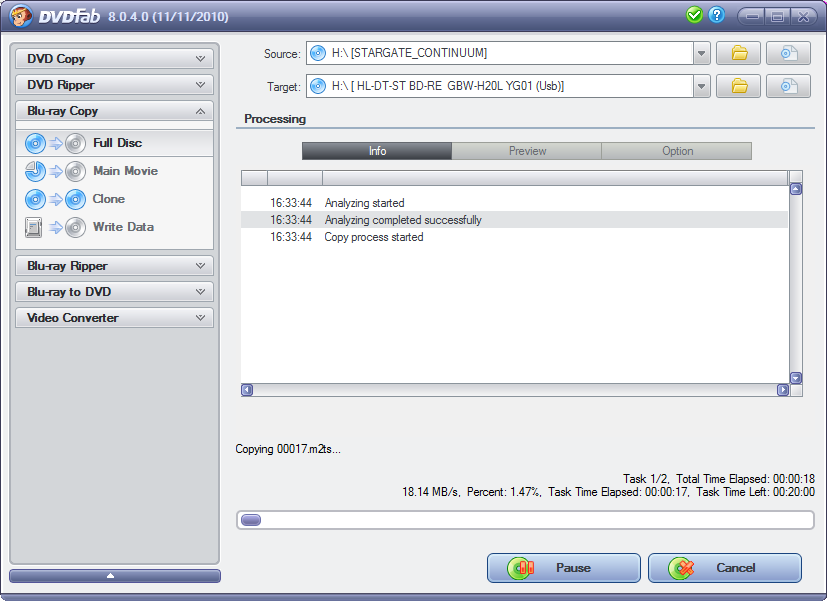
Task: Click the disc icon in Target field
Action: (318, 86)
